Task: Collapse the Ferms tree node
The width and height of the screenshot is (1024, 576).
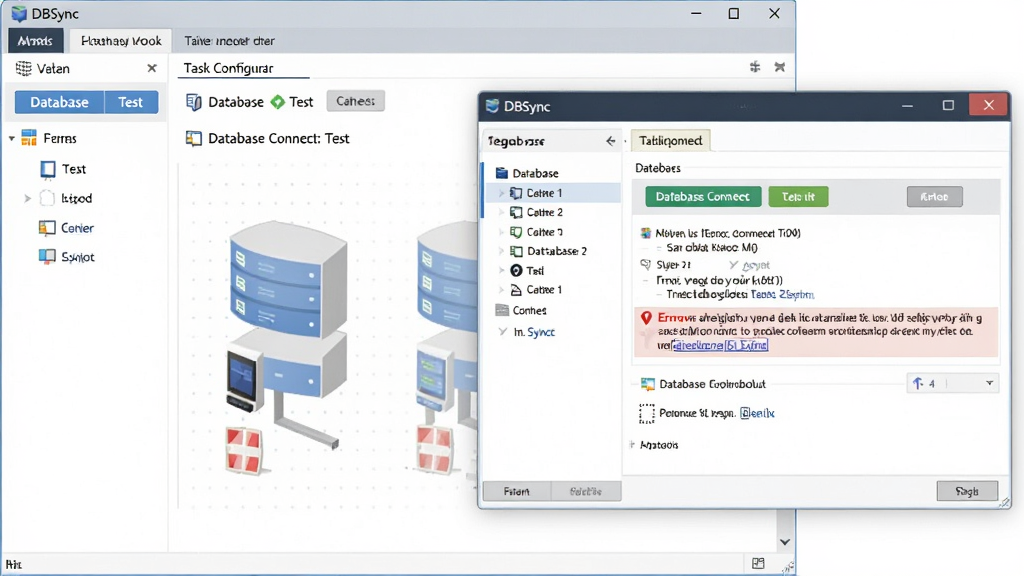Action: pyautogui.click(x=12, y=138)
